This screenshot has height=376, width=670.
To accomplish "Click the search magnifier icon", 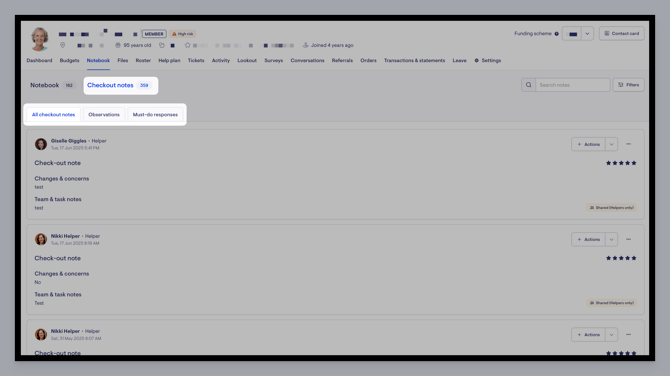I will [529, 85].
